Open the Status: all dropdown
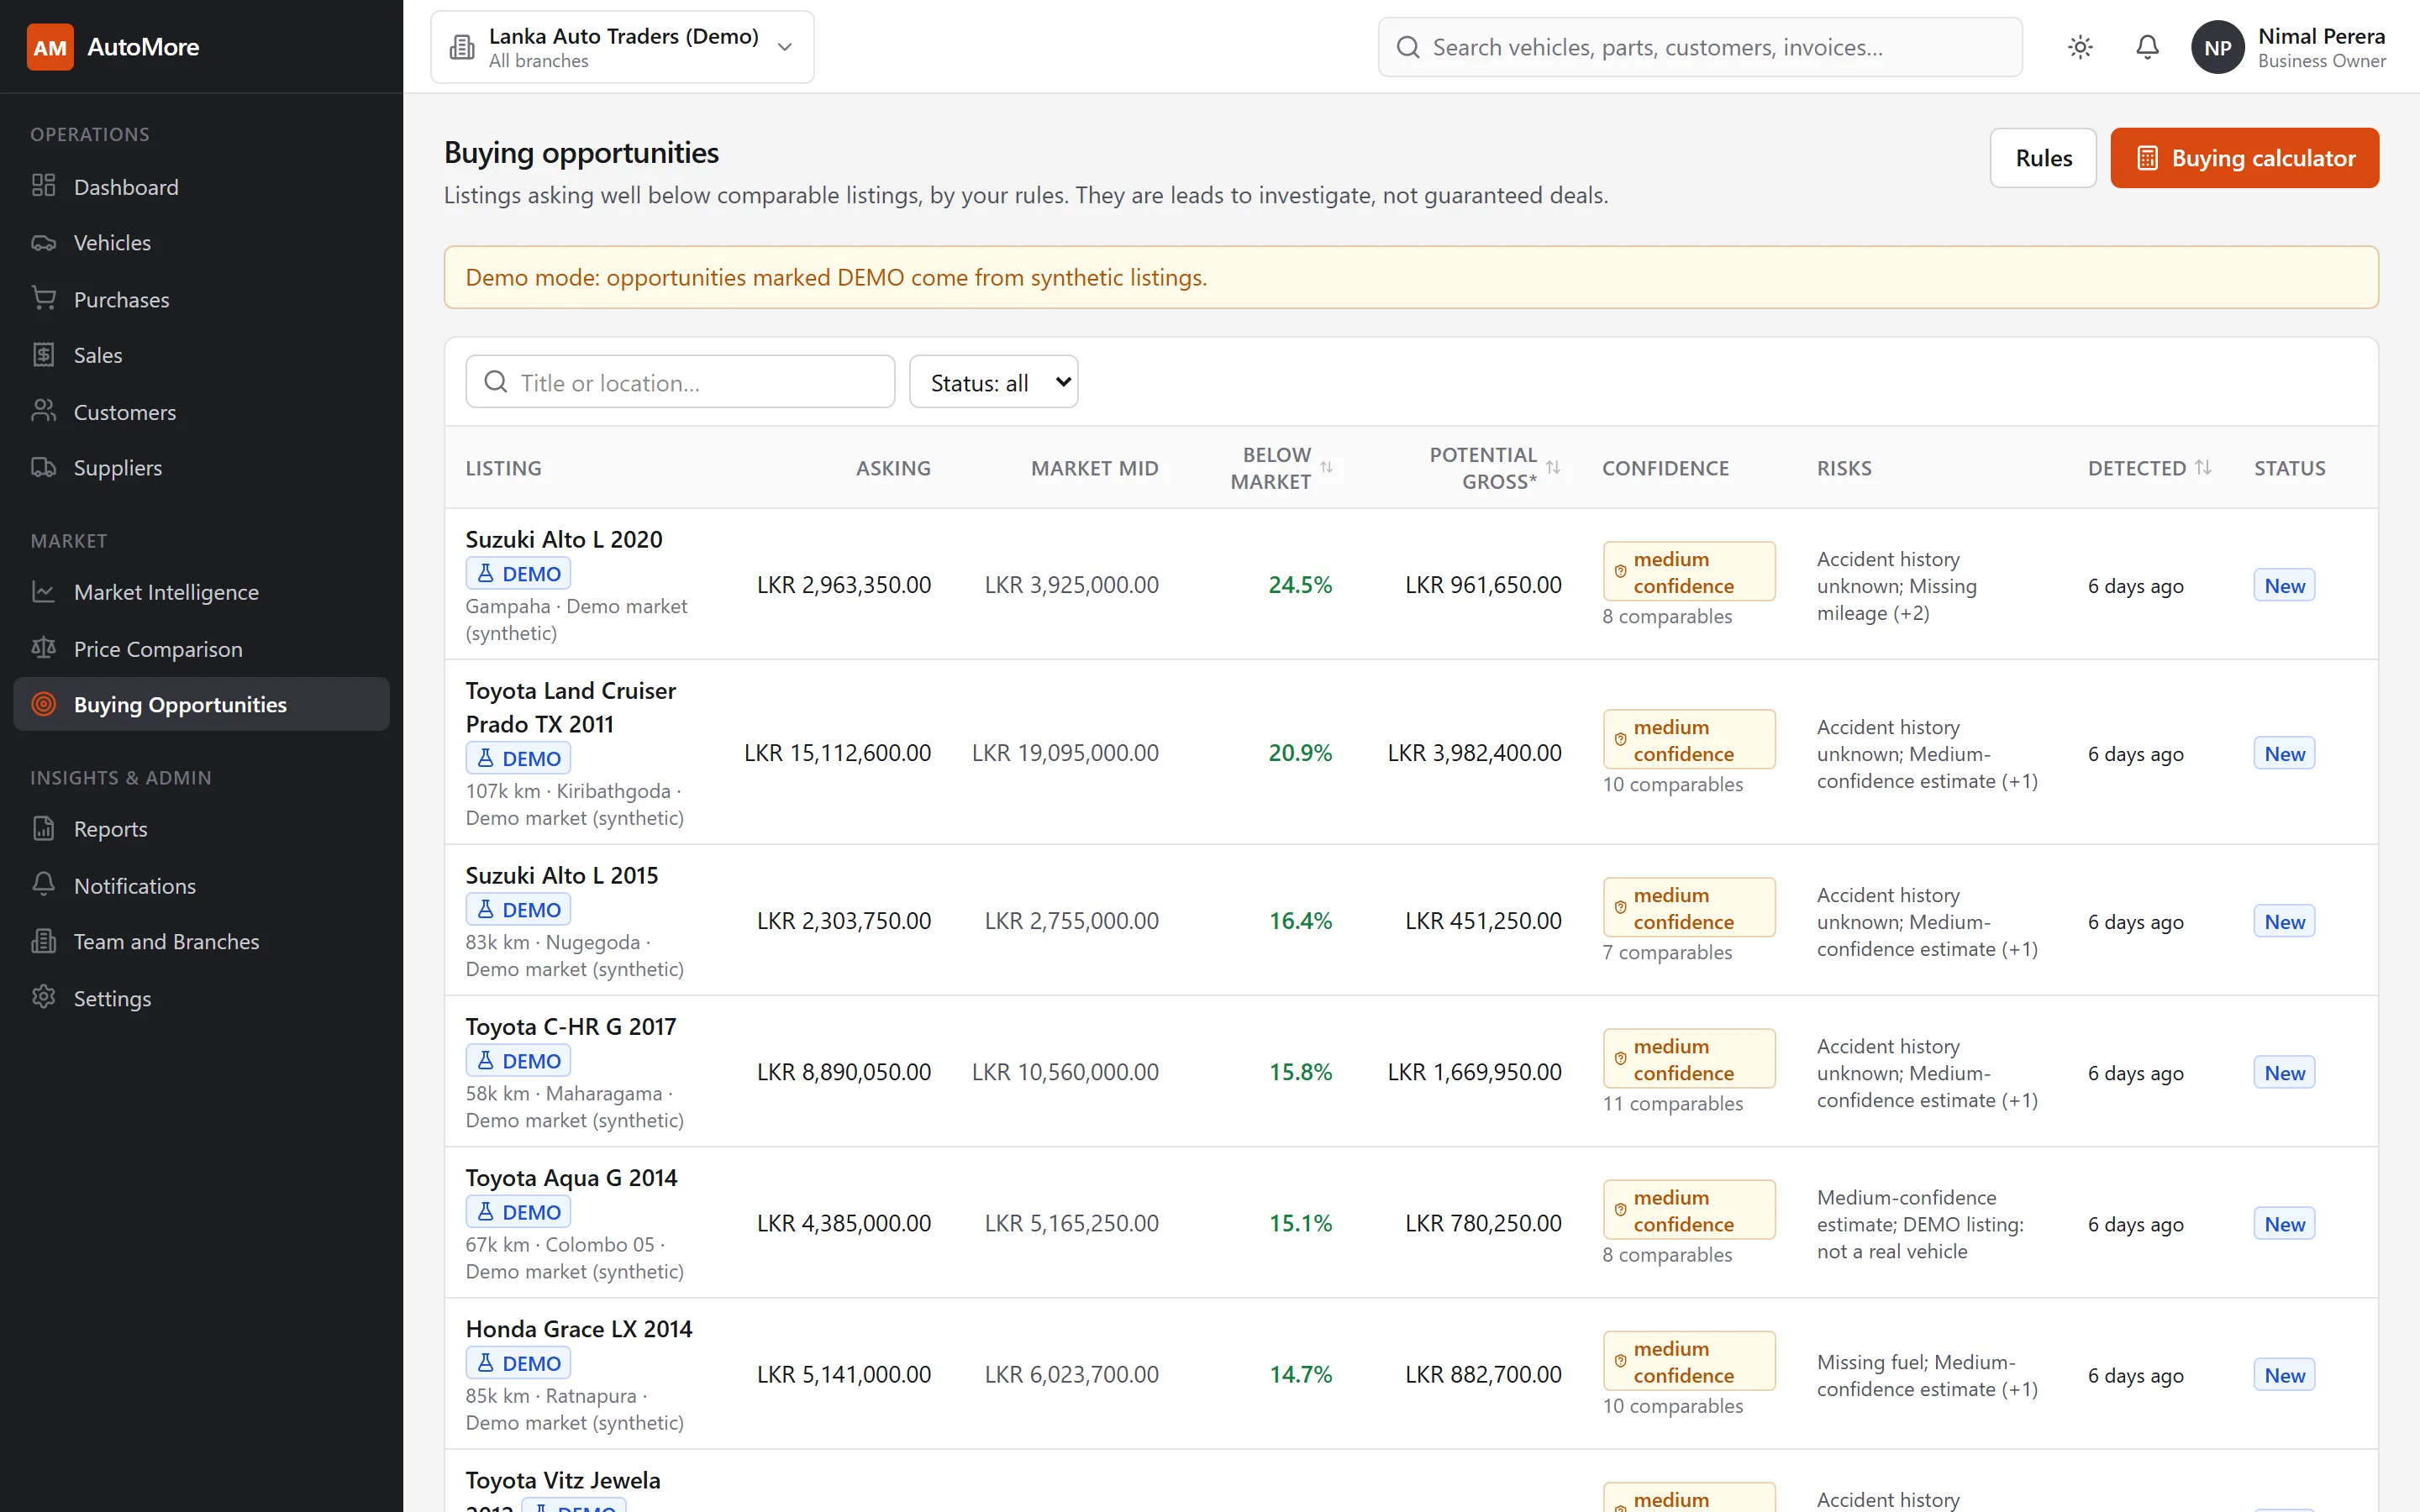This screenshot has height=1512, width=2420. point(993,382)
